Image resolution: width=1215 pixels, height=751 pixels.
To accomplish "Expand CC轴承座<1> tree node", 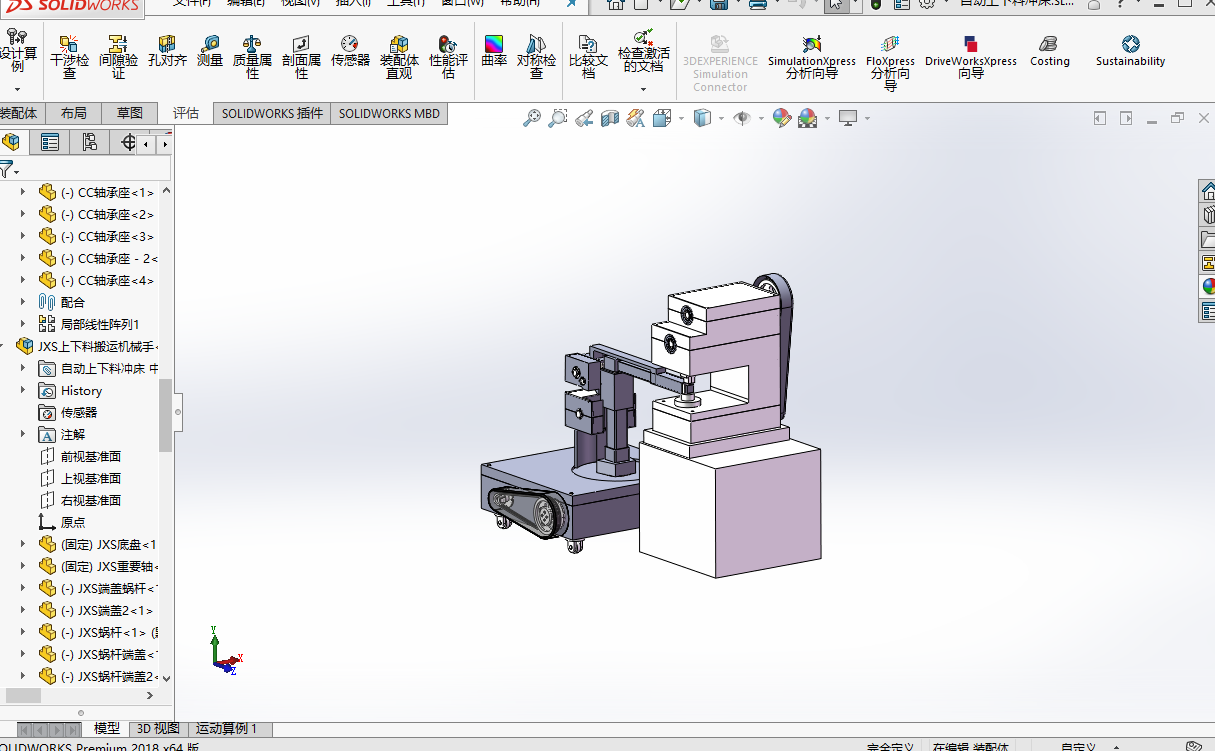I will click(23, 192).
